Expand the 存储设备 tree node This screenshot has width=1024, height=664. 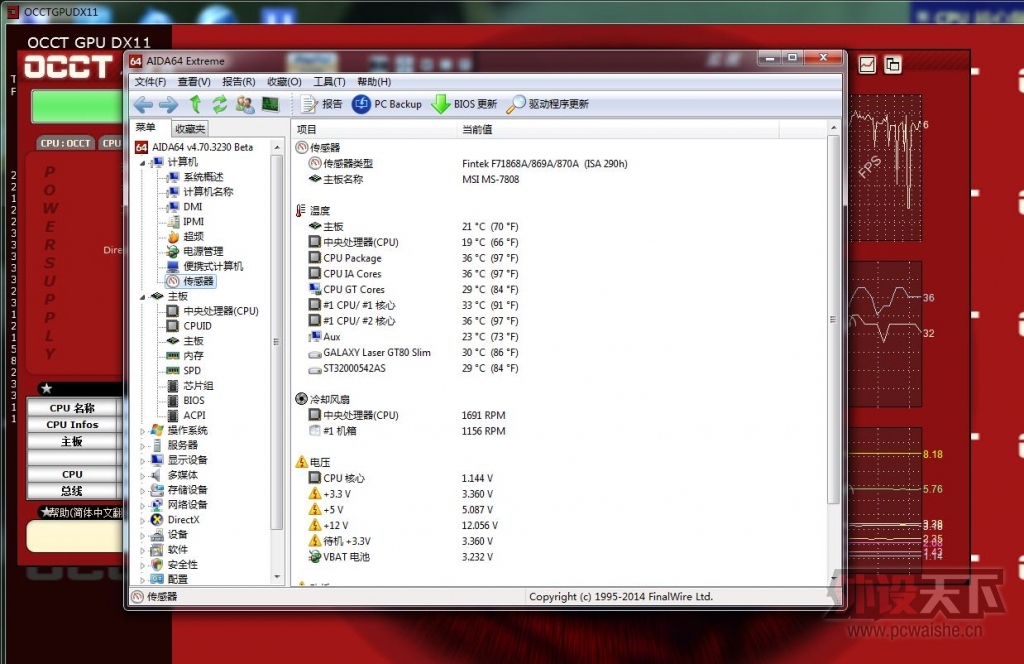pos(142,490)
